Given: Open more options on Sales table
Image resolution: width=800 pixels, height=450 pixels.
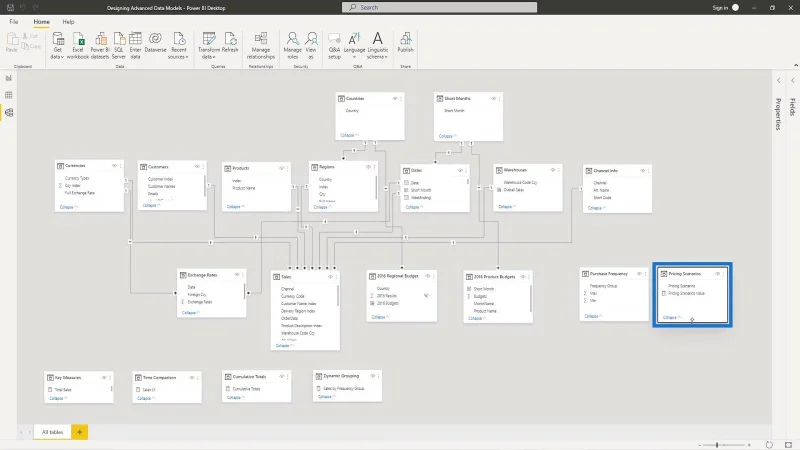Looking at the screenshot, I should click(x=336, y=277).
